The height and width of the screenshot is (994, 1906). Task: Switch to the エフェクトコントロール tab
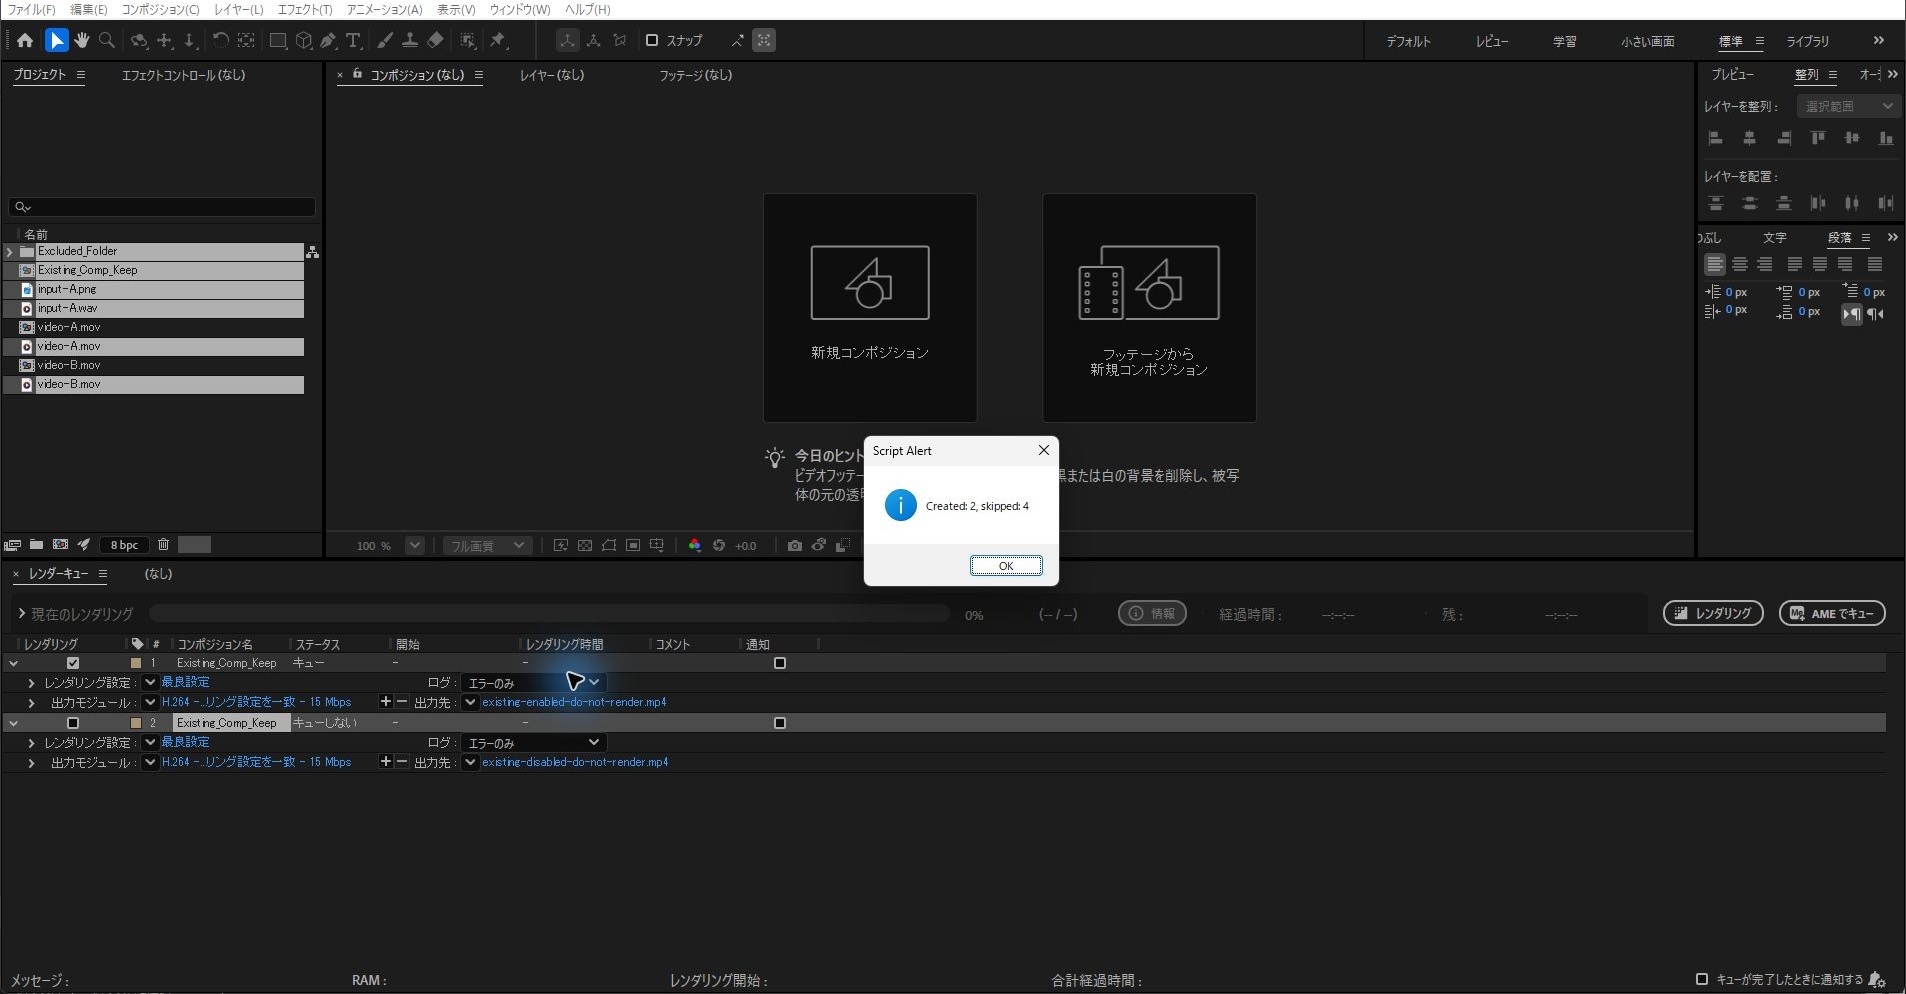click(183, 75)
